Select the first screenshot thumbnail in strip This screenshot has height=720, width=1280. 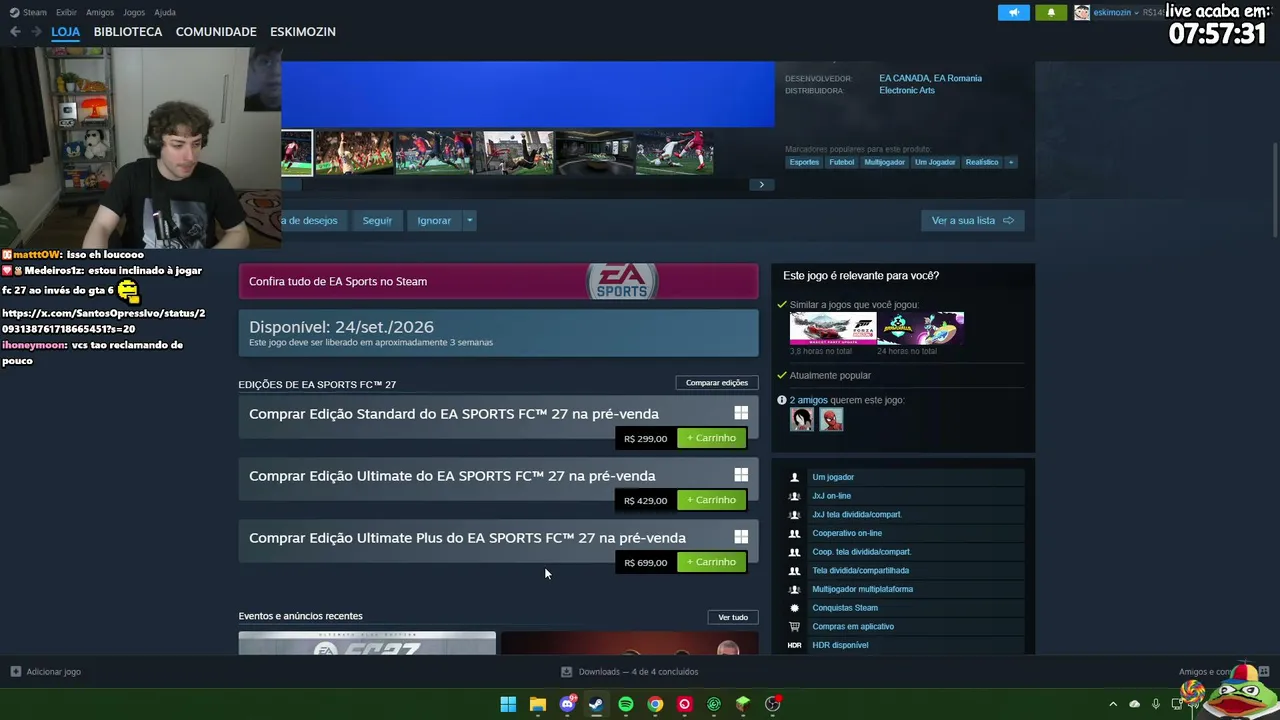click(x=297, y=153)
